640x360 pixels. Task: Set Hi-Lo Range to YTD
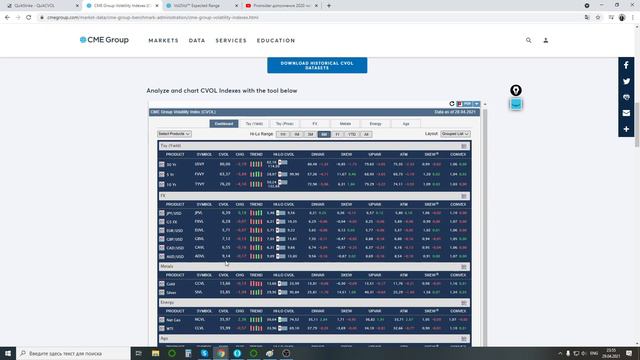pos(352,134)
